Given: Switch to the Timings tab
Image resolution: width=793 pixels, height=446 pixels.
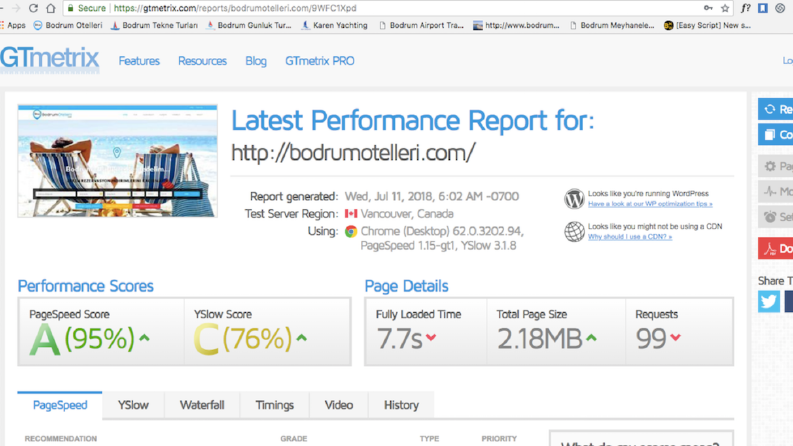Looking at the screenshot, I should pos(274,406).
